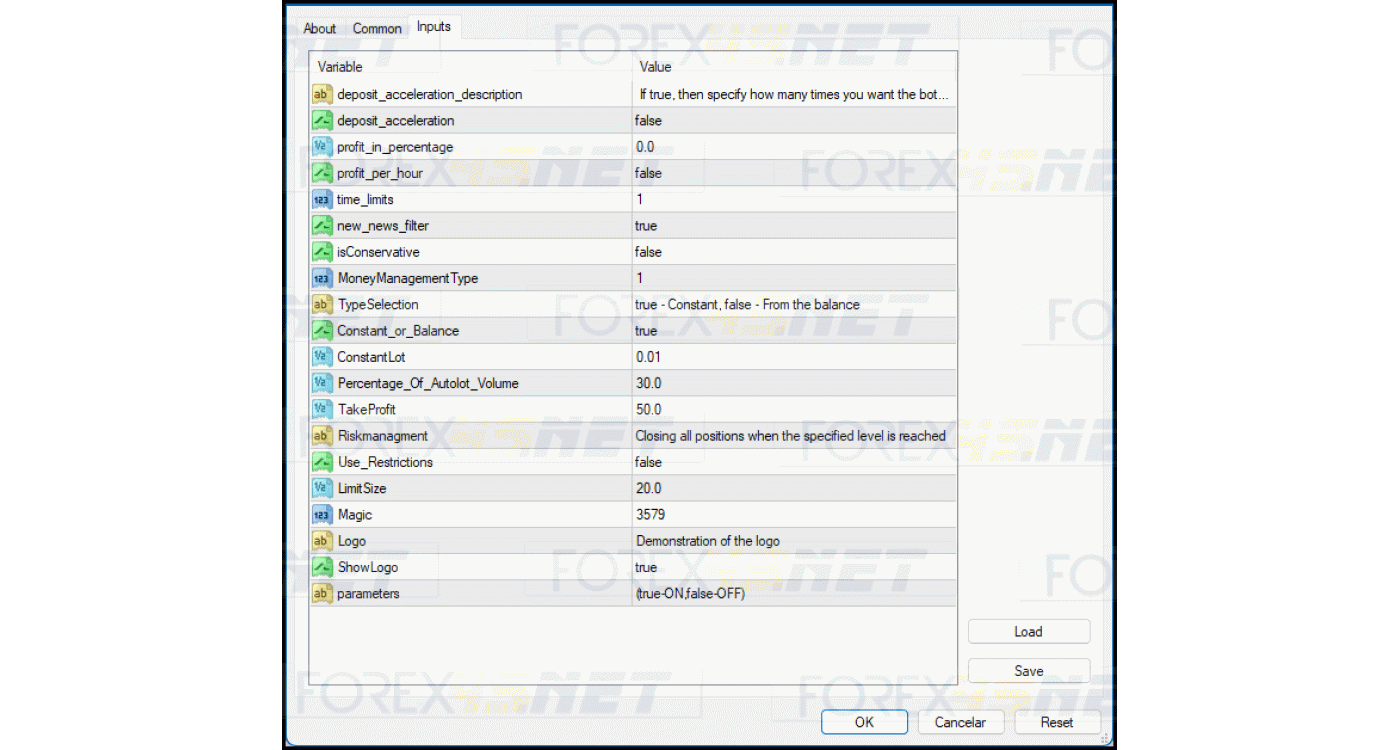Viewport: 1400px width, 750px height.
Task: Click the double-type icon next to TakeProfit
Action: coord(321,410)
